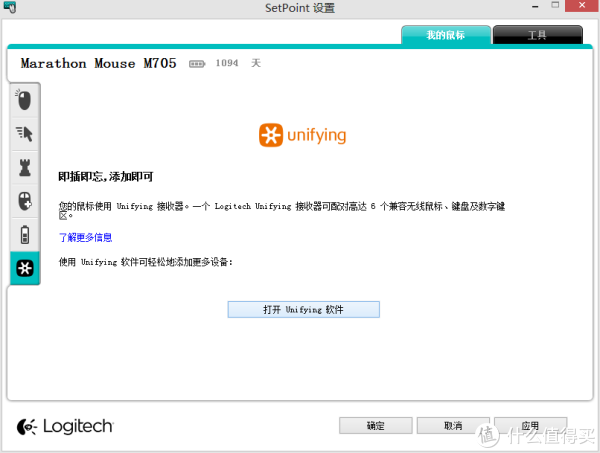Image resolution: width=600 pixels, height=453 pixels.
Task: Click the orange unifying logo
Action: coord(302,135)
